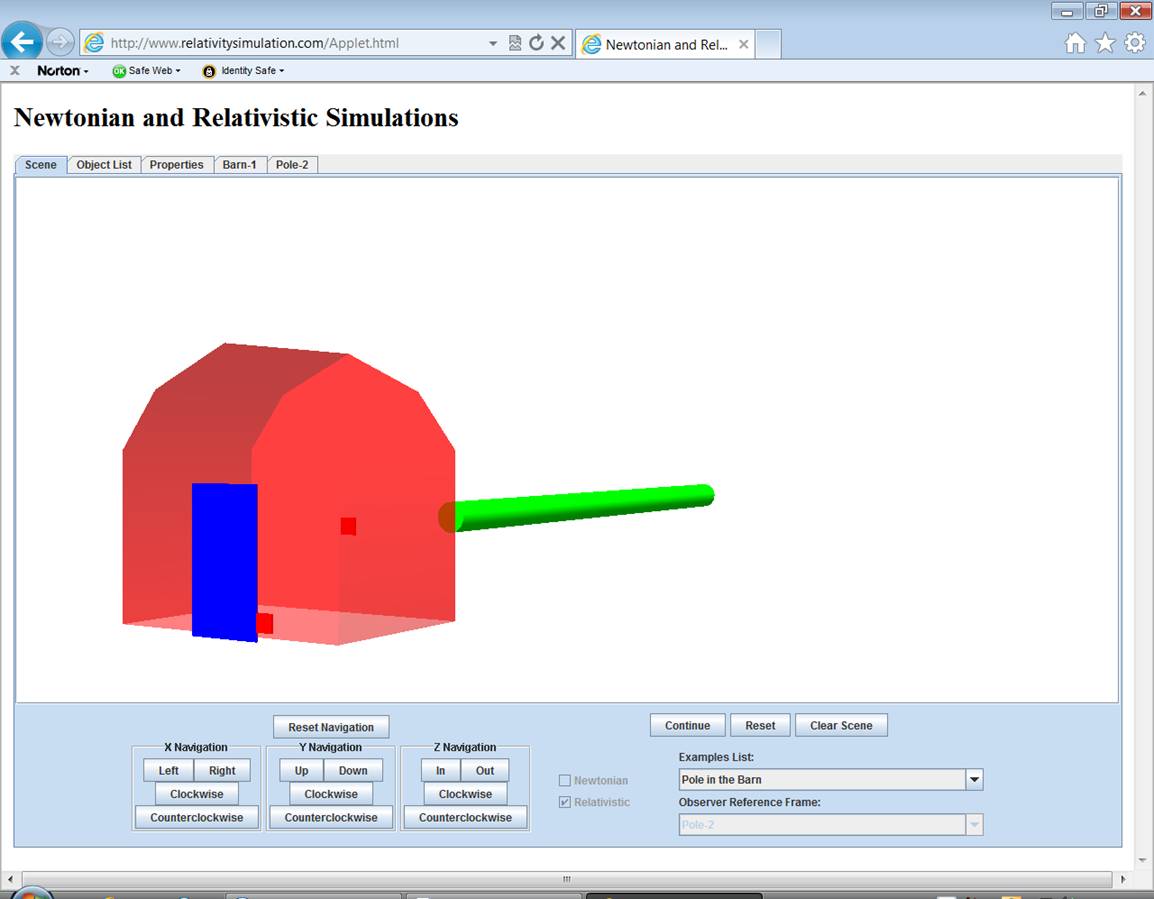Stop page loading with the X icon
Image resolution: width=1154 pixels, height=899 pixels.
[558, 43]
